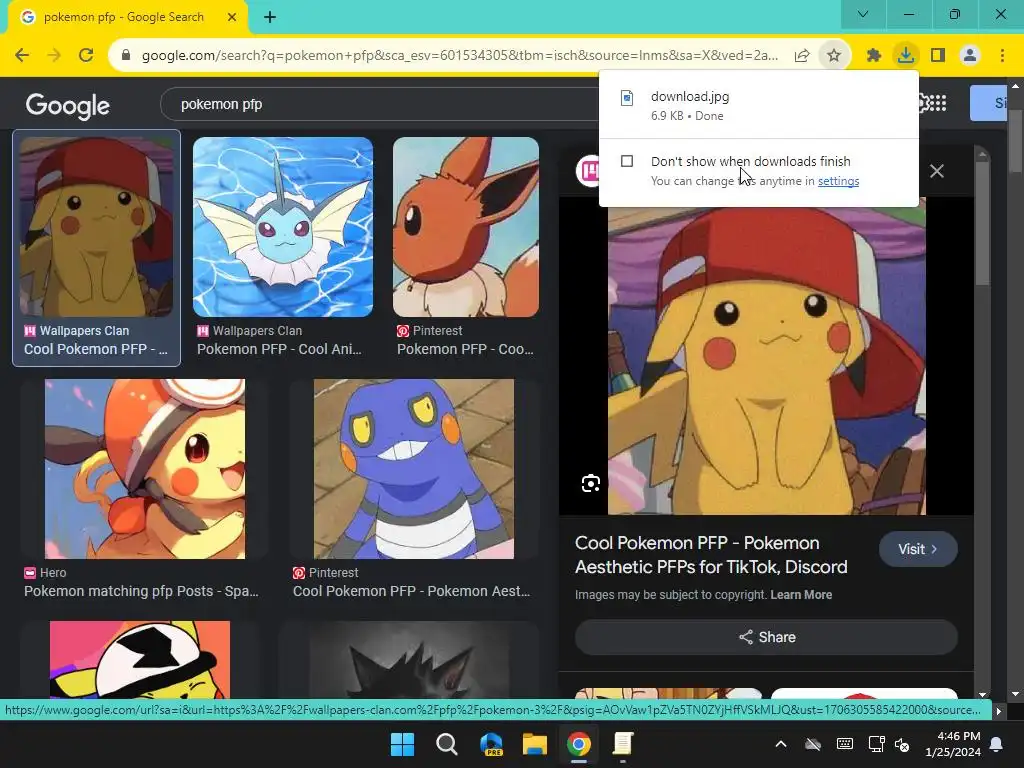
Task: Open Google apps grid icon
Action: 938,103
